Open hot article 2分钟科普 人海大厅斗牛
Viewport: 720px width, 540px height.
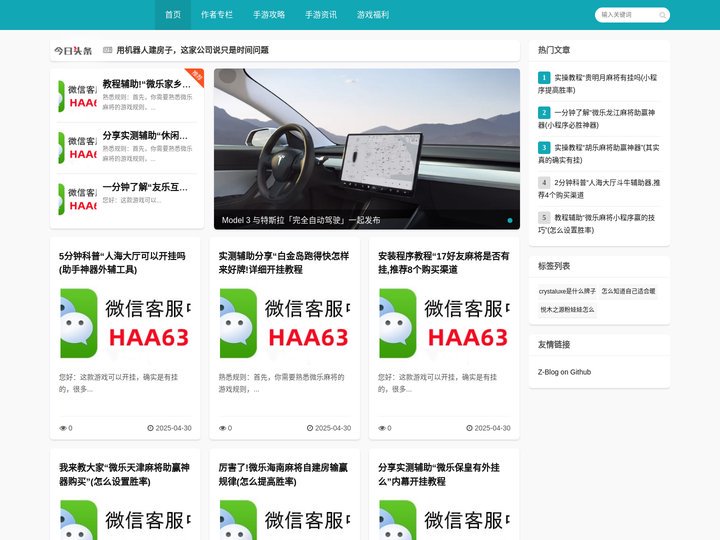pyautogui.click(x=599, y=189)
